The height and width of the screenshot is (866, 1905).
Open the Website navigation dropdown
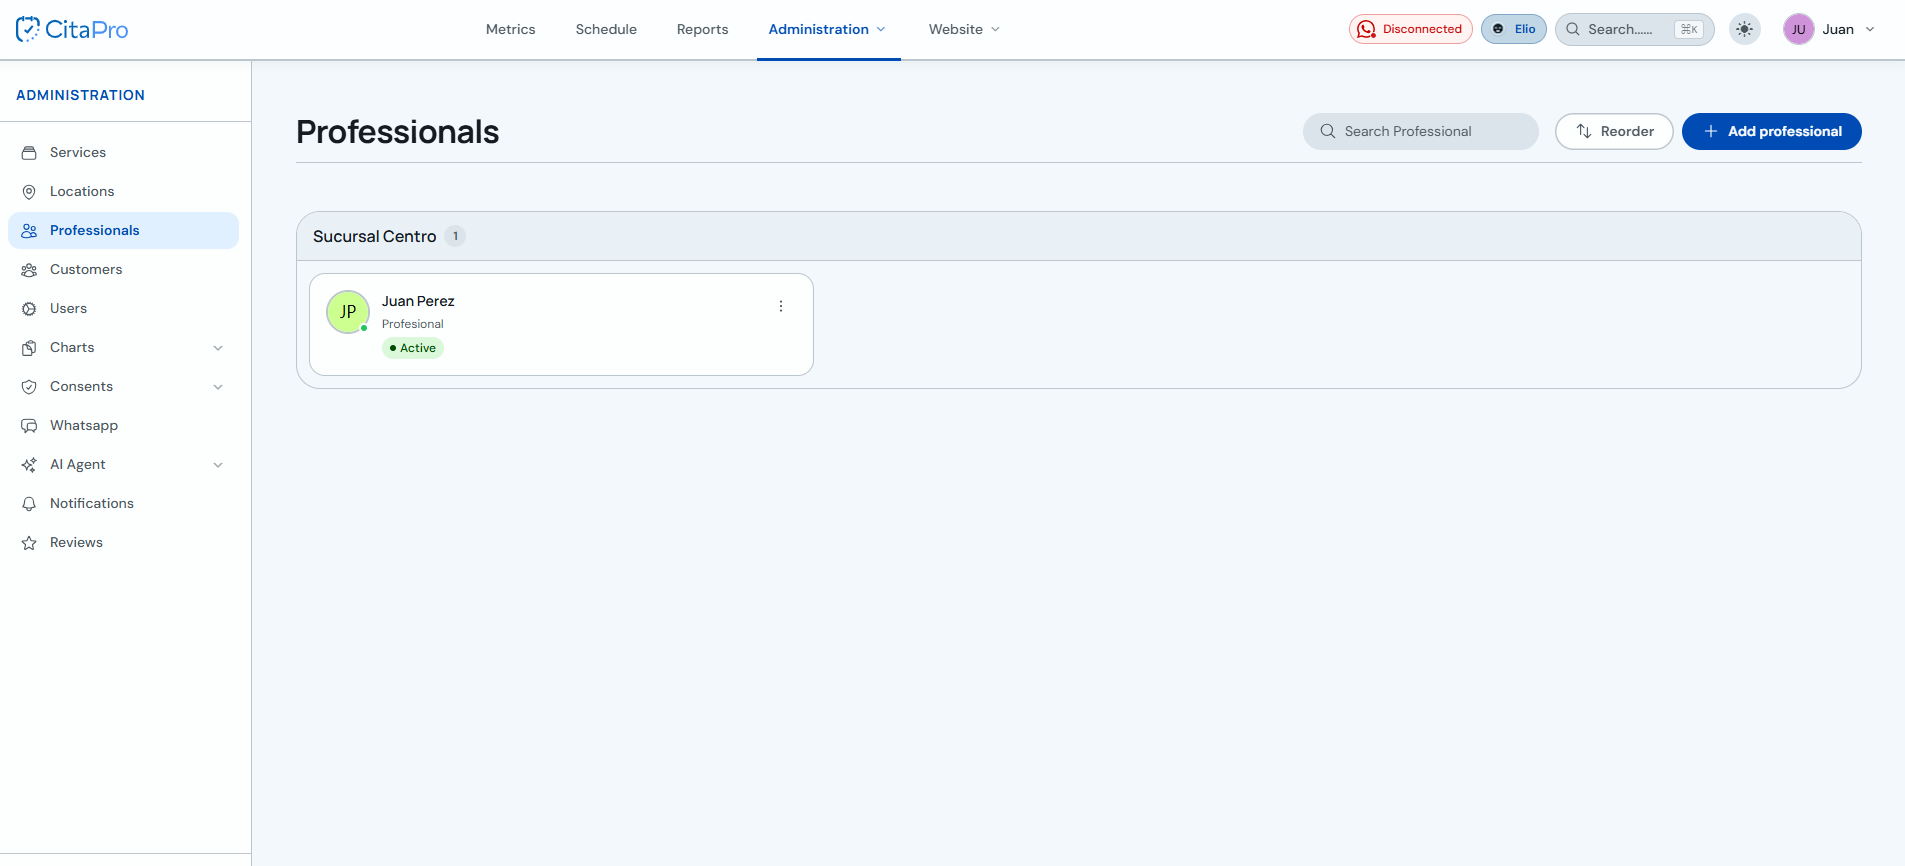[x=964, y=29]
